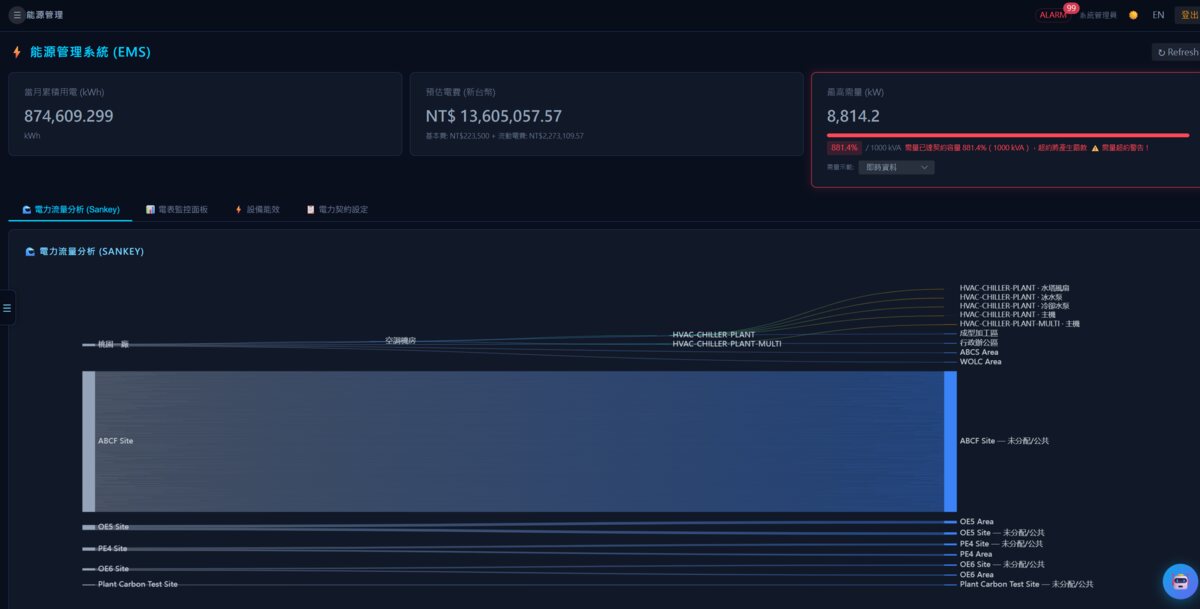This screenshot has width=1200, height=609.
Task: Click the blue ABCF Site 未分配/公共 node bar
Action: [x=950, y=441]
